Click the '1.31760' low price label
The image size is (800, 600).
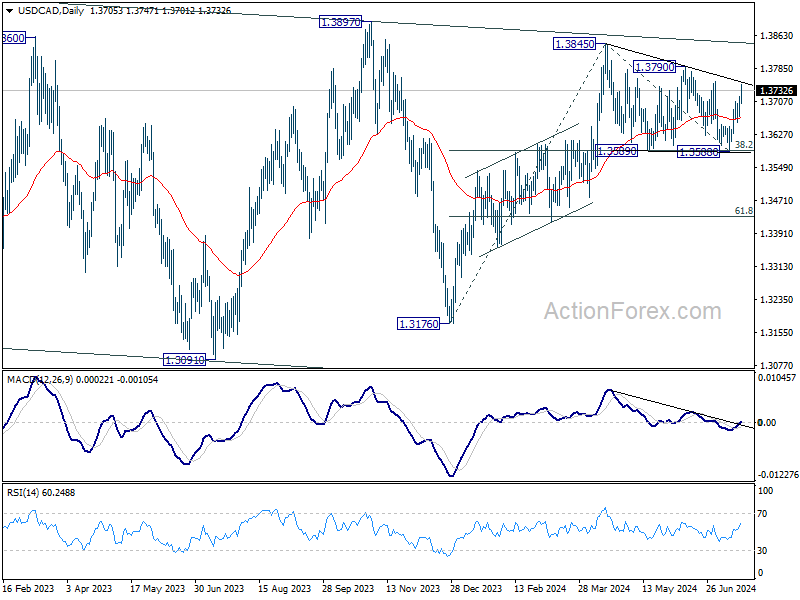pyautogui.click(x=418, y=324)
